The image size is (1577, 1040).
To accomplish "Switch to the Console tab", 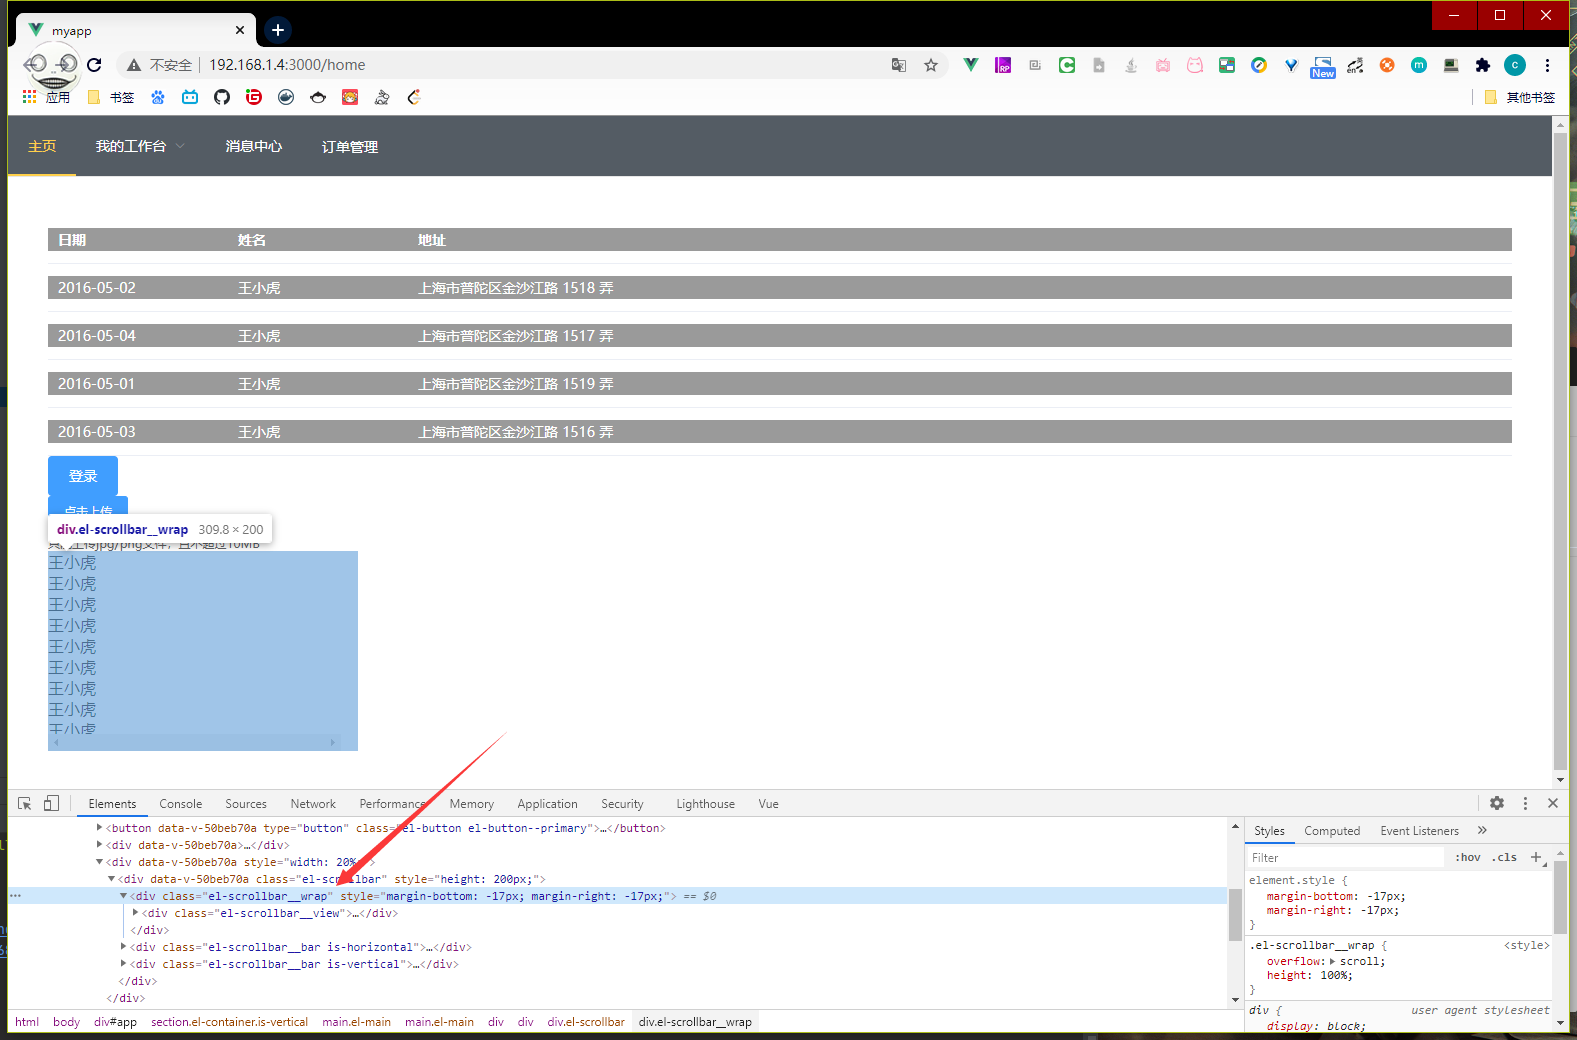I will 180,804.
